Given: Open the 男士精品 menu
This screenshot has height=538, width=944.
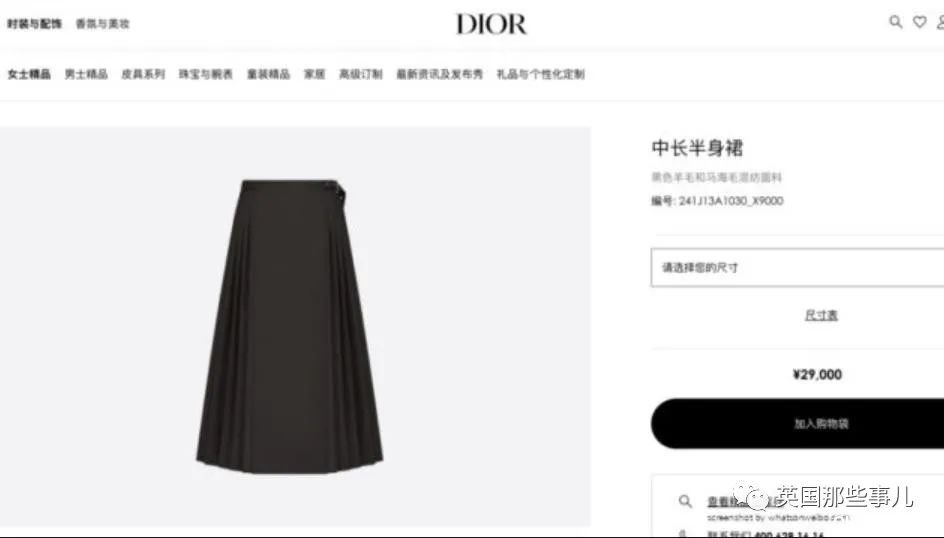Looking at the screenshot, I should click(x=86, y=74).
